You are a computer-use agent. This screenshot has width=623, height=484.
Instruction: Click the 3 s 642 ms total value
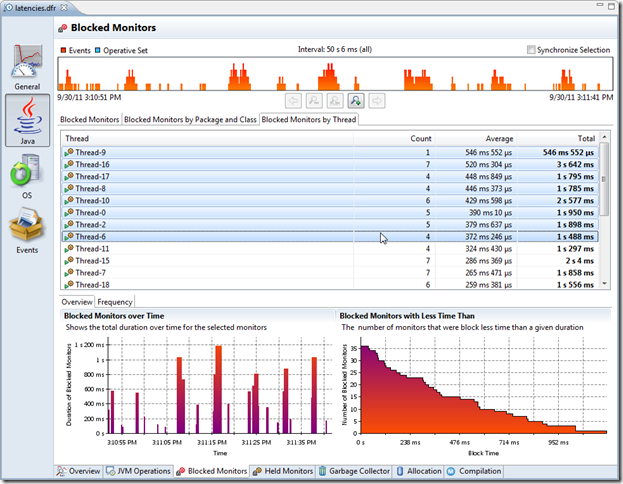tap(575, 165)
